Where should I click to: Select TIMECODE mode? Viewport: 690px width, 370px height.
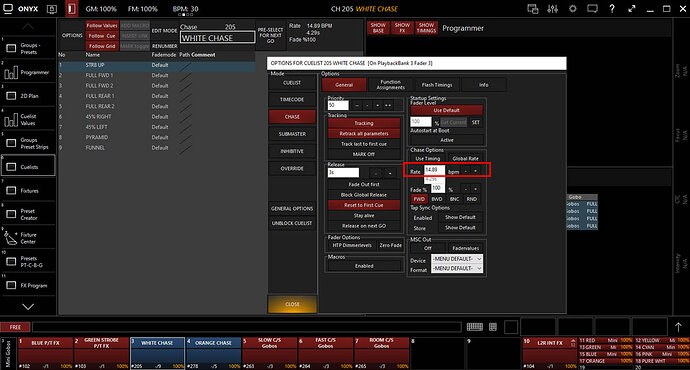coord(292,99)
